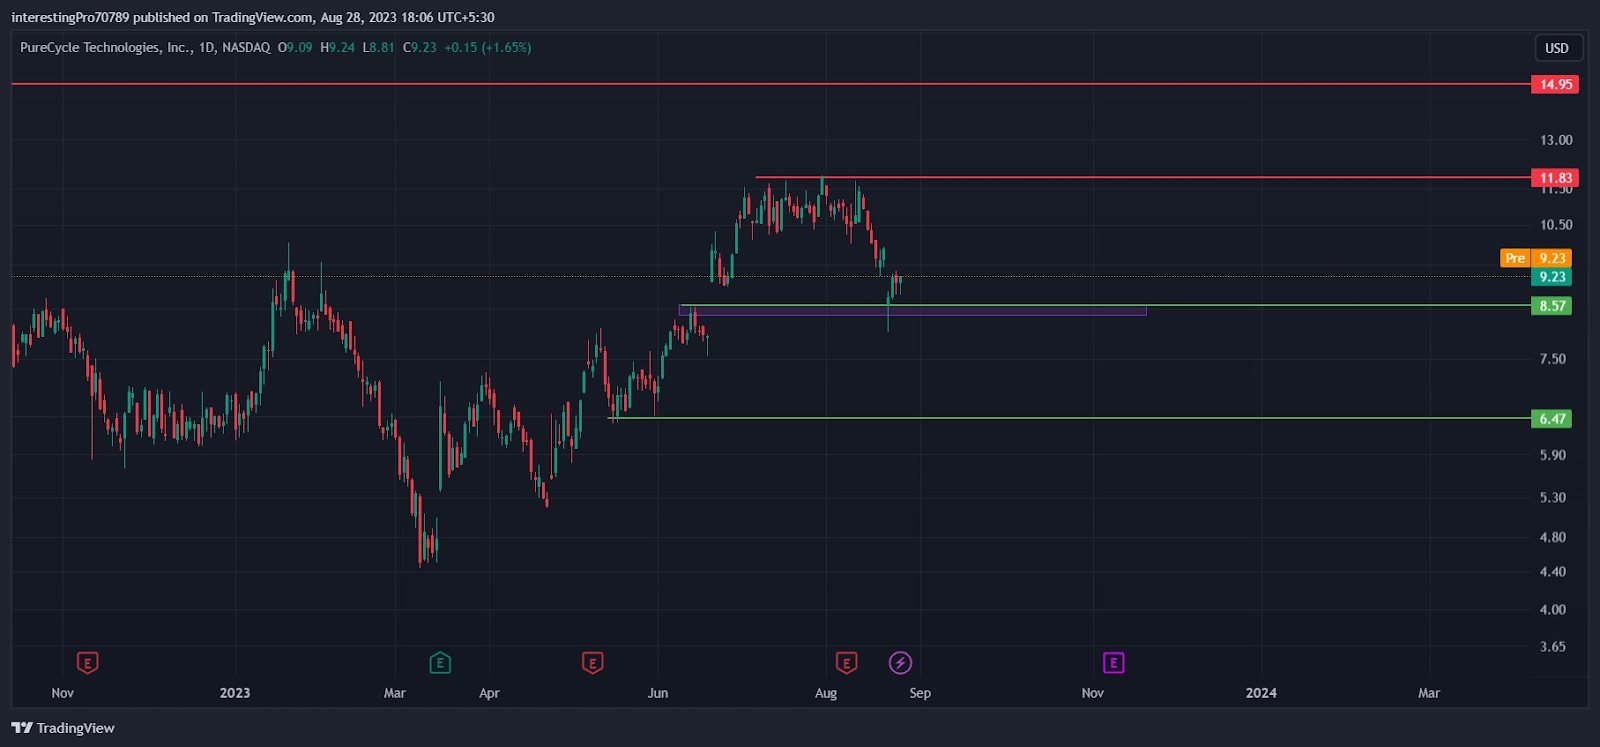This screenshot has width=1600, height=747.
Task: Click the 11.83 red price label
Action: pos(1555,178)
